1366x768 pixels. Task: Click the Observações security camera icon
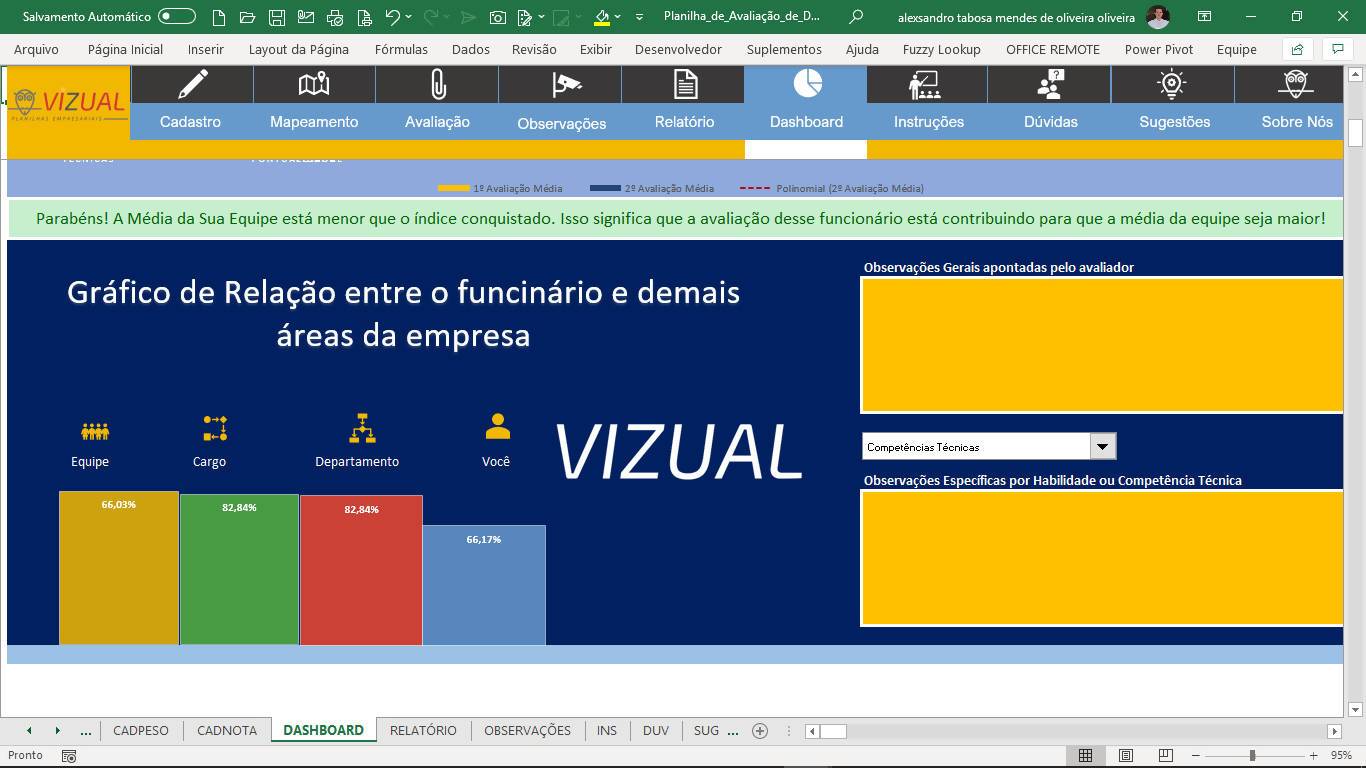coord(566,84)
